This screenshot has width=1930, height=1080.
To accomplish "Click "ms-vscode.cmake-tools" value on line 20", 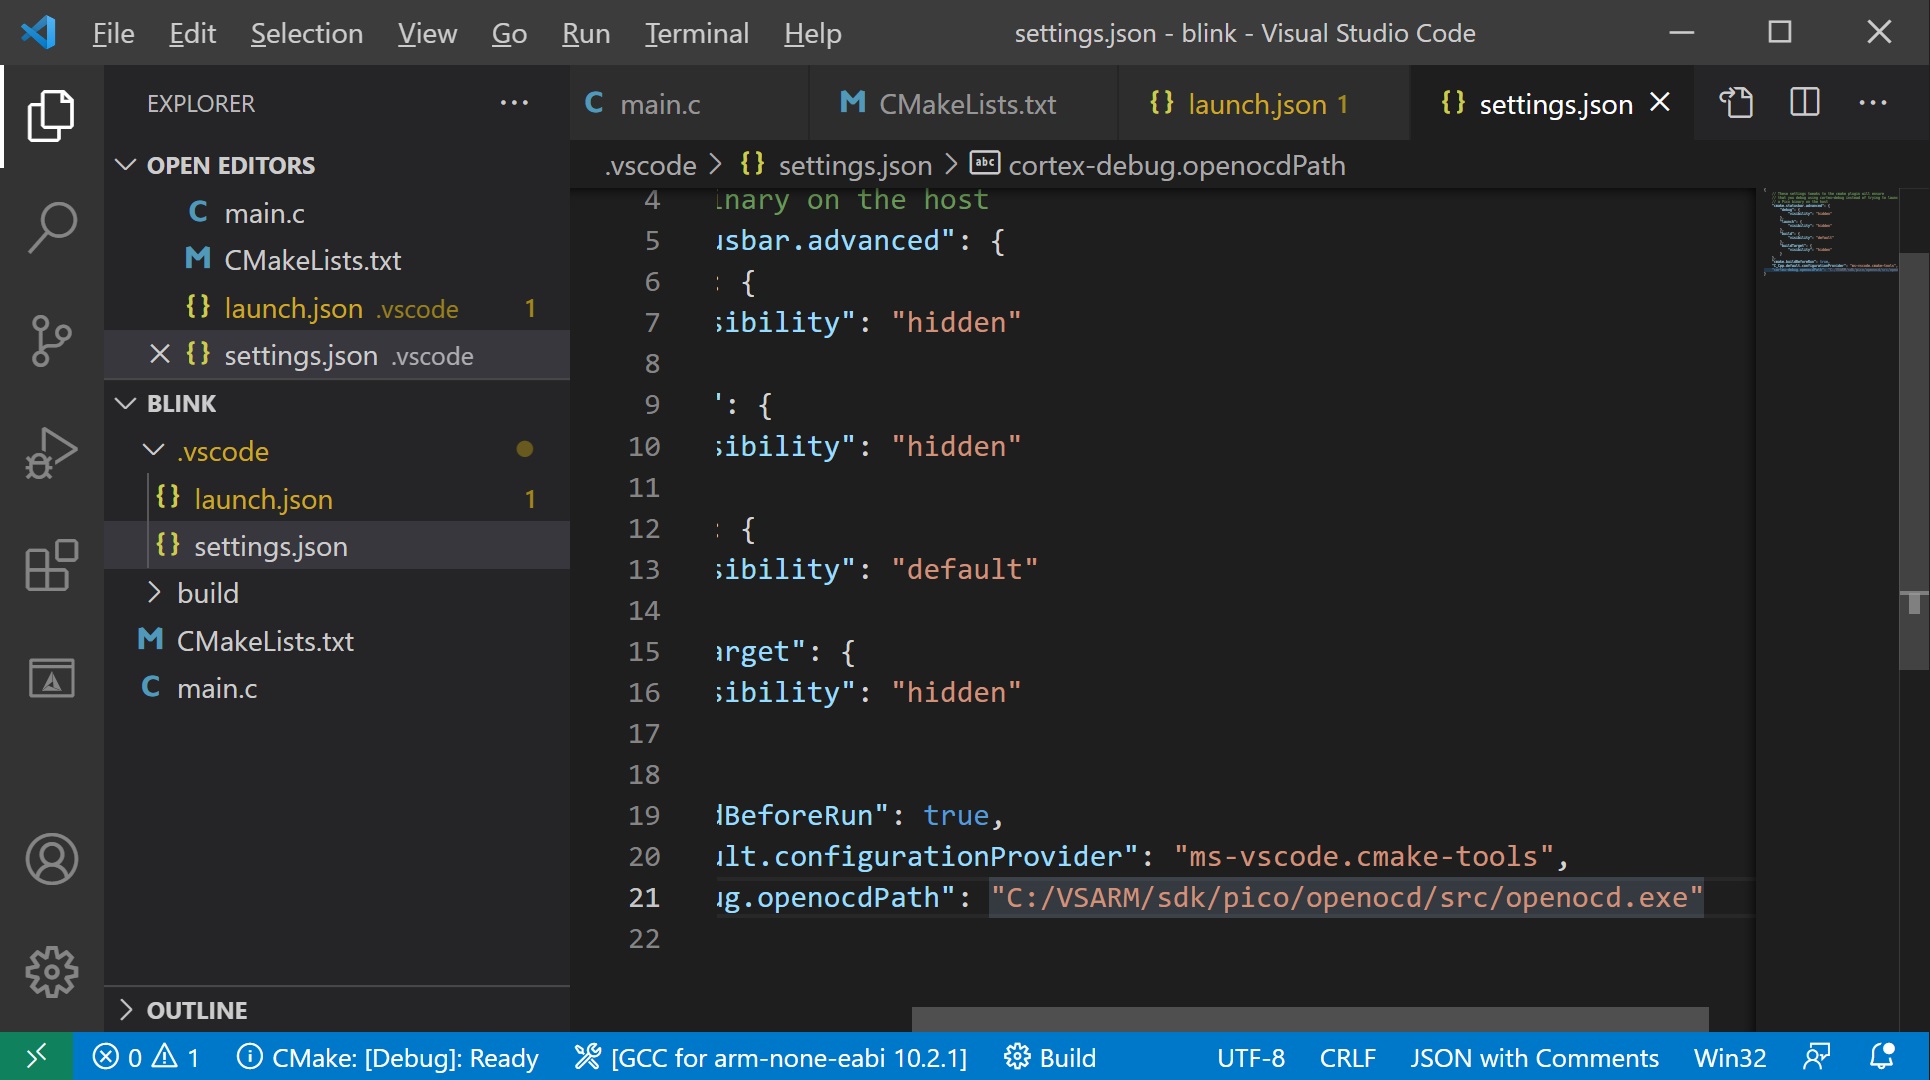I will pyautogui.click(x=1364, y=857).
